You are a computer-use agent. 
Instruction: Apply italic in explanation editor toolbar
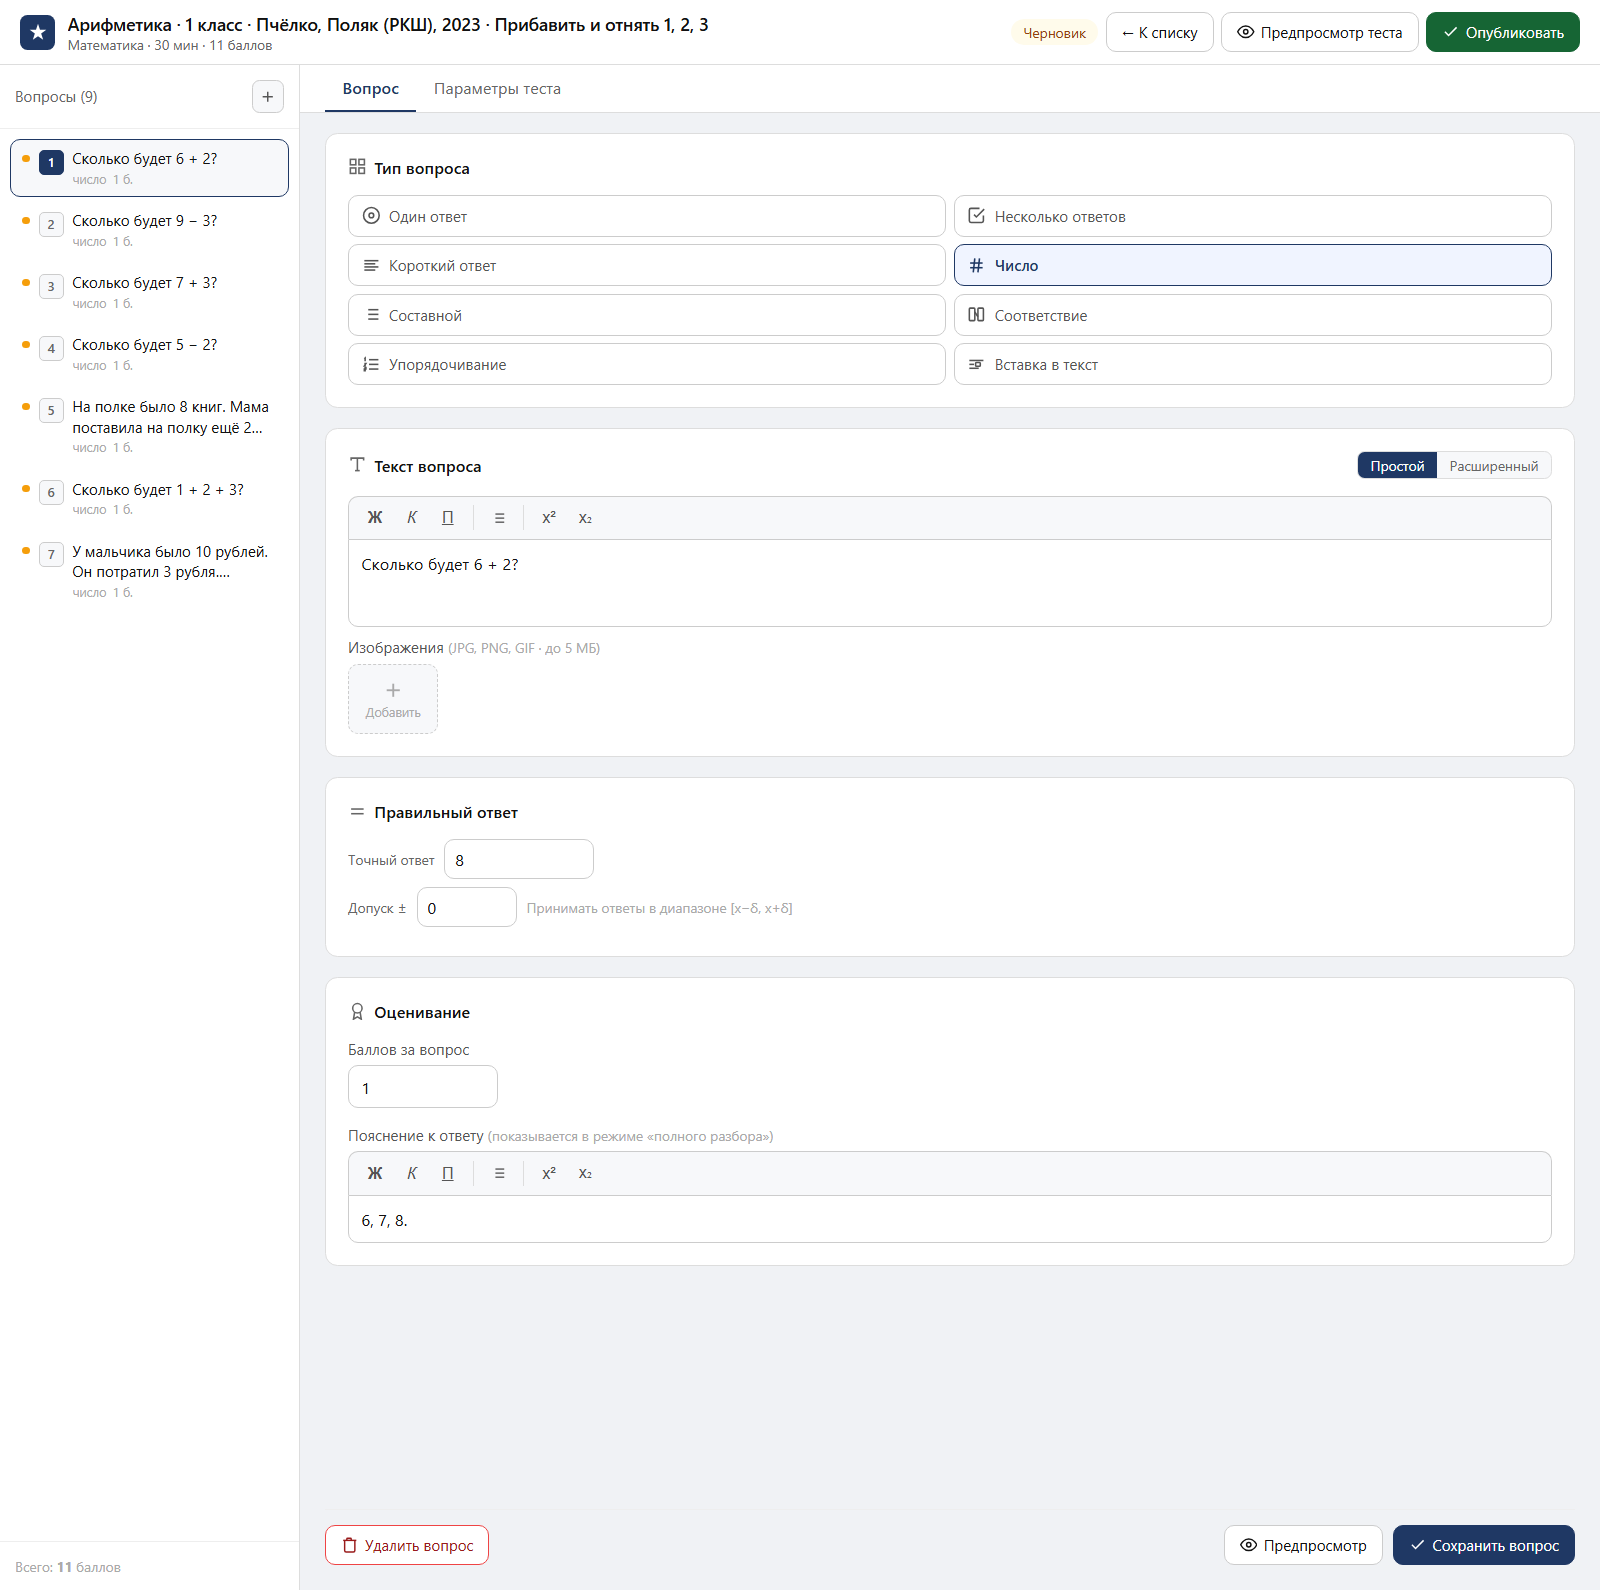(412, 1174)
